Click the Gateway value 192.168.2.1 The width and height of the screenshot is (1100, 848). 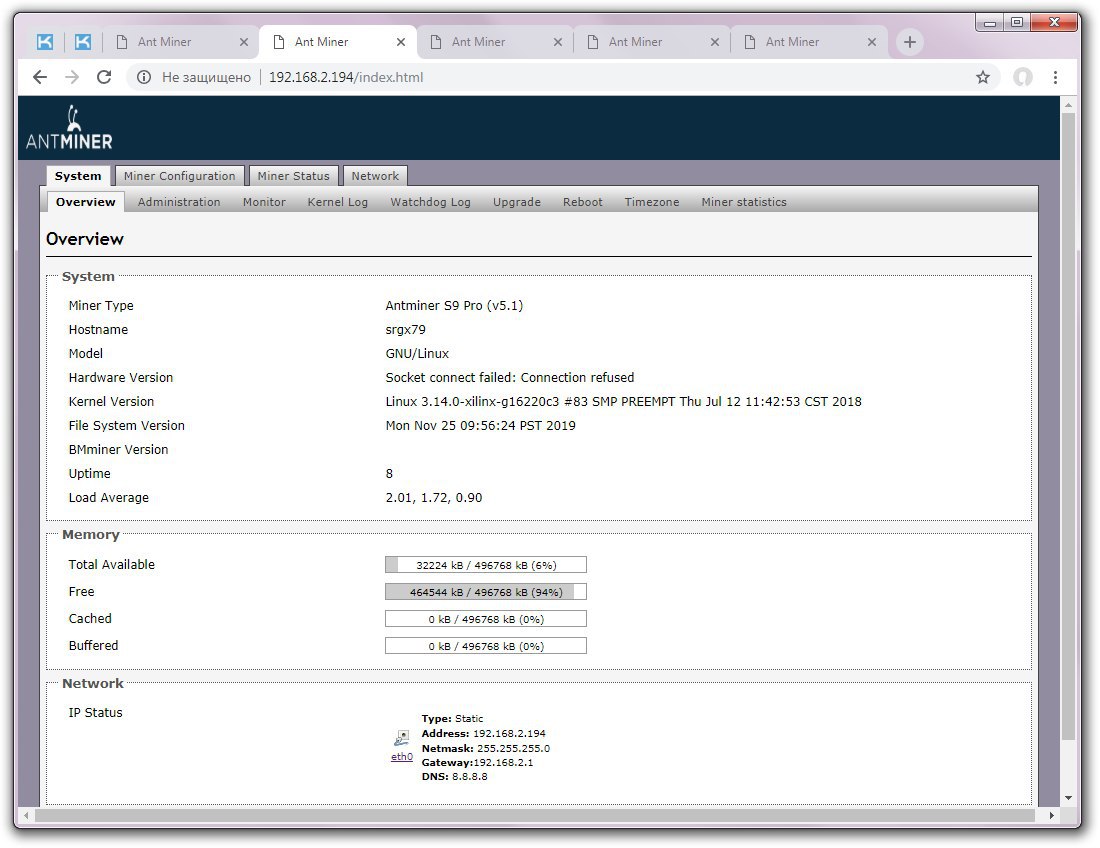pyautogui.click(x=503, y=762)
